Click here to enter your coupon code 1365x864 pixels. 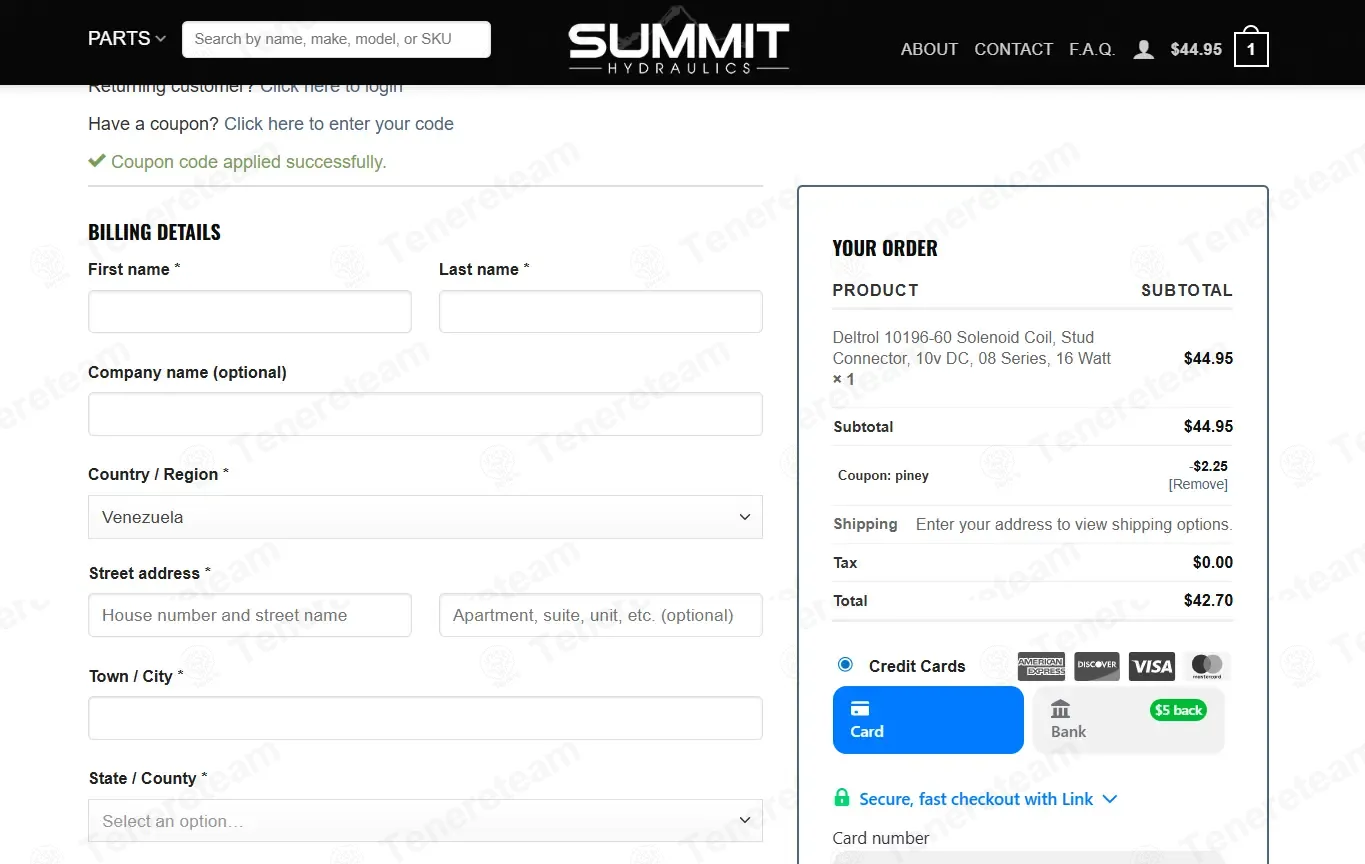pos(338,124)
